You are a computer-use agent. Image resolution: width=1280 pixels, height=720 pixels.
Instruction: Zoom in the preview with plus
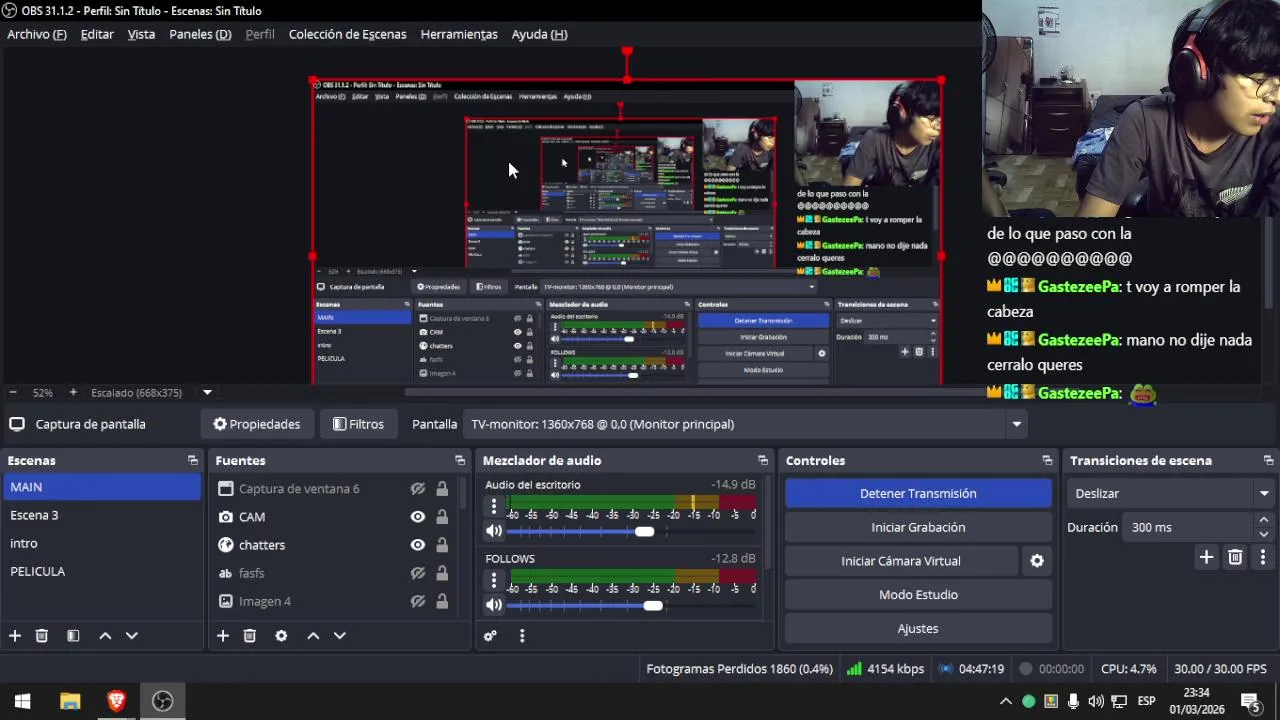(x=72, y=393)
